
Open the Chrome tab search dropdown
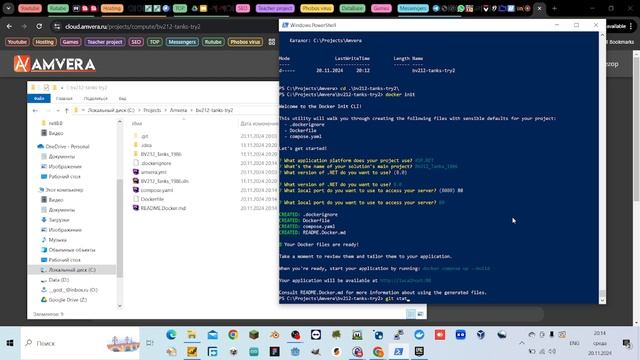click(8, 9)
